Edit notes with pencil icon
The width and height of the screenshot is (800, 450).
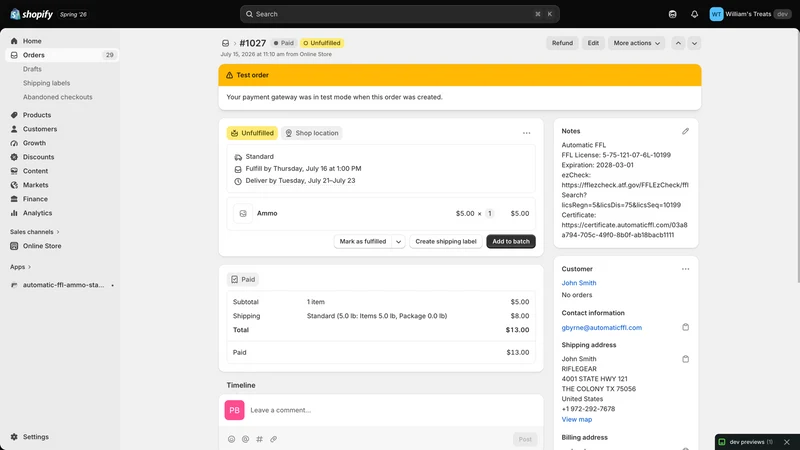(x=685, y=131)
